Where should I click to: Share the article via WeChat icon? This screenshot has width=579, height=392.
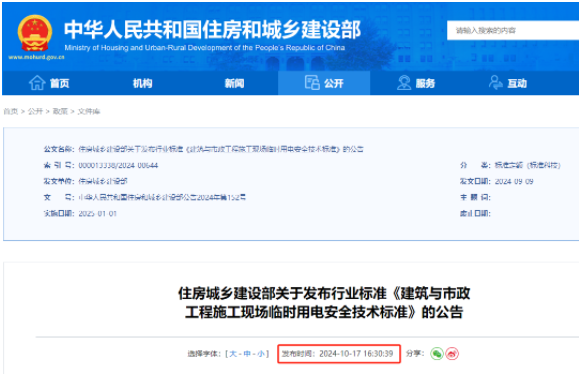[x=437, y=354]
